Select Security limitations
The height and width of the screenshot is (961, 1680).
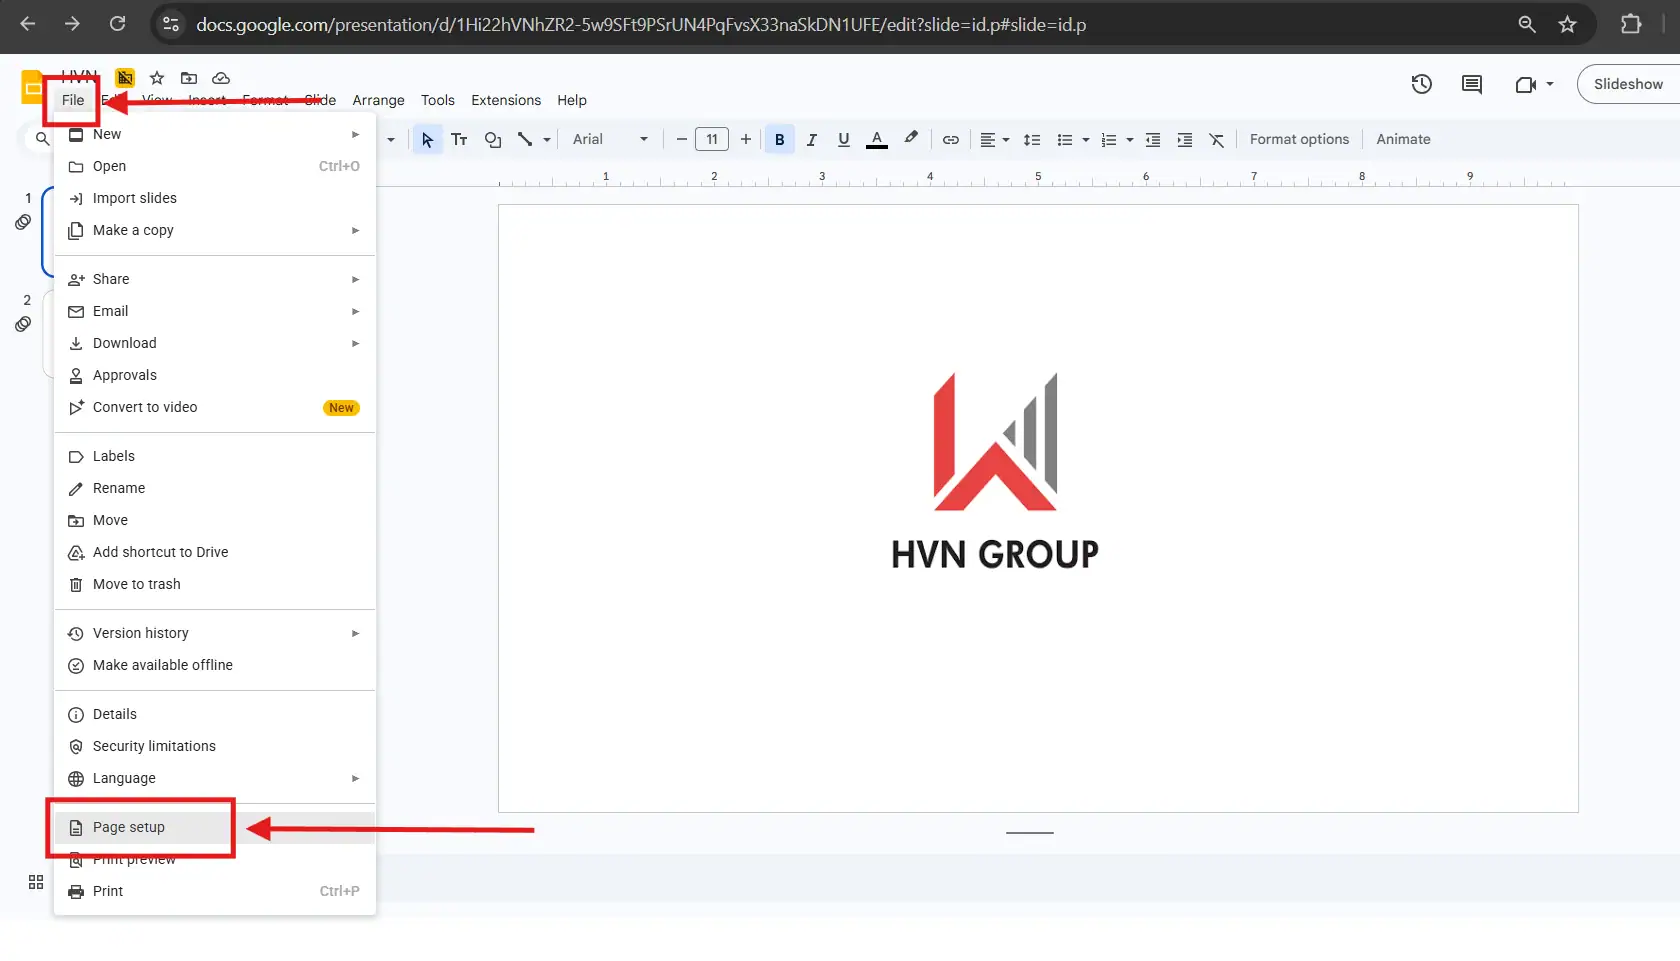pyautogui.click(x=215, y=746)
